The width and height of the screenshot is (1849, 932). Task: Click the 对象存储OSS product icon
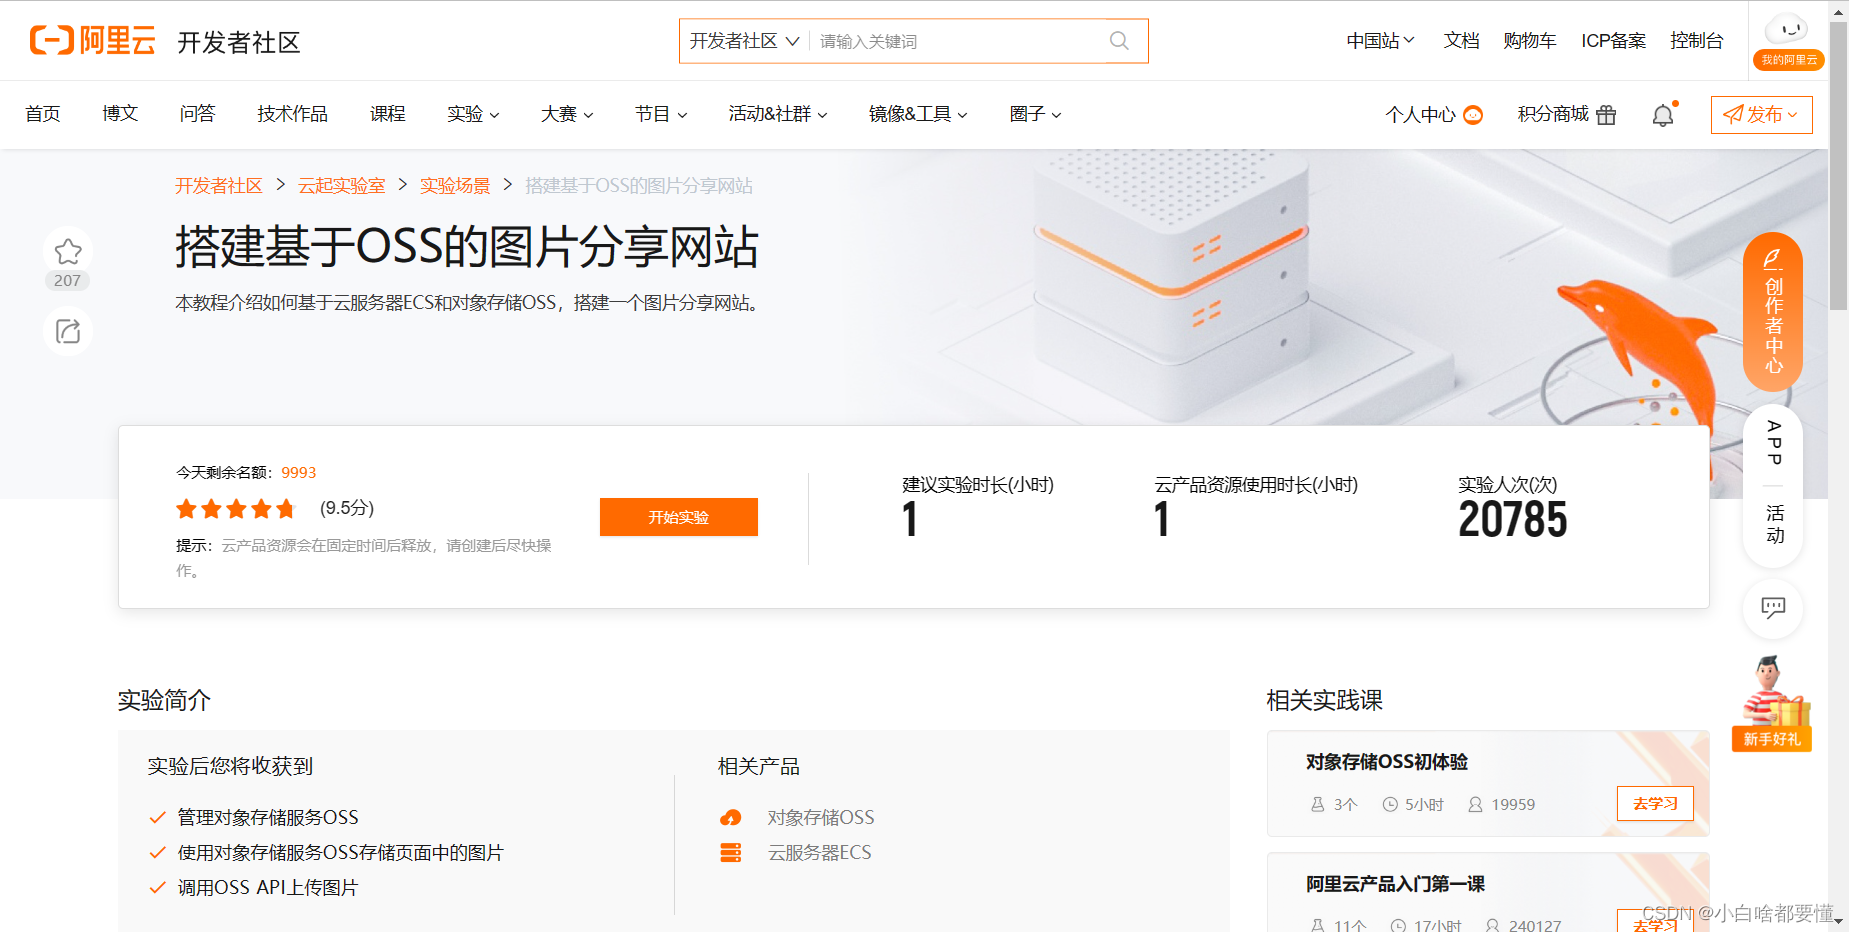tap(731, 818)
